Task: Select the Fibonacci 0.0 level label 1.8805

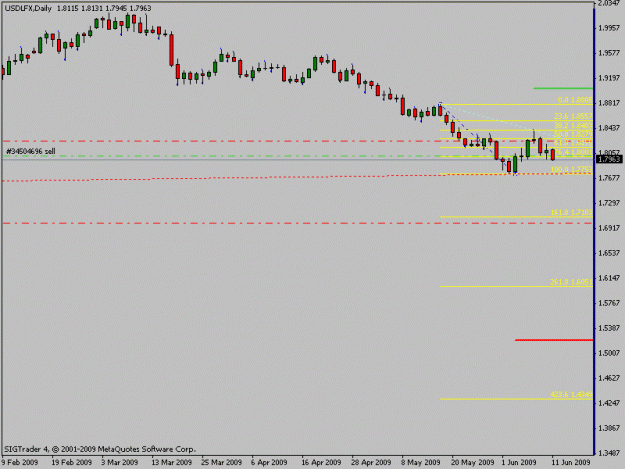Action: 575,100
